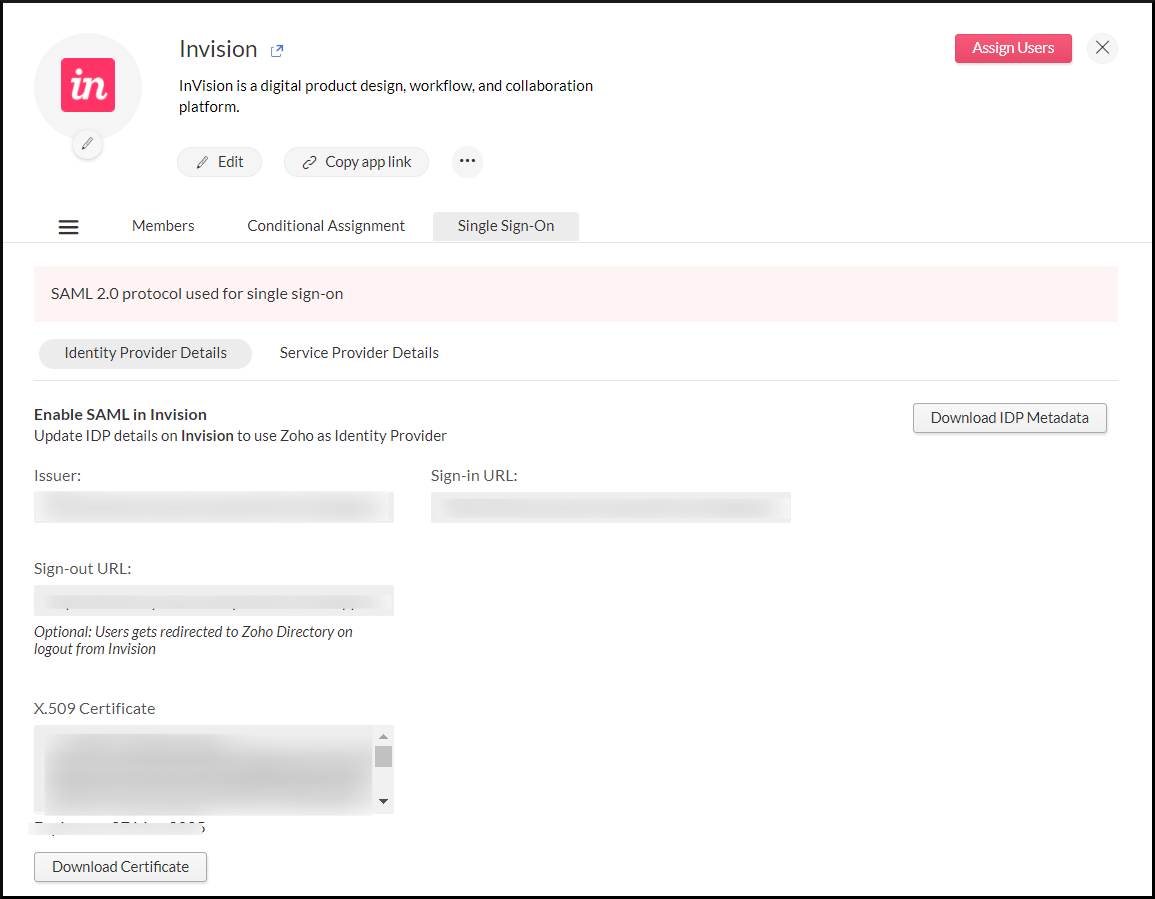Click the pencil icon in Edit button
The width and height of the screenshot is (1155, 899).
202,162
